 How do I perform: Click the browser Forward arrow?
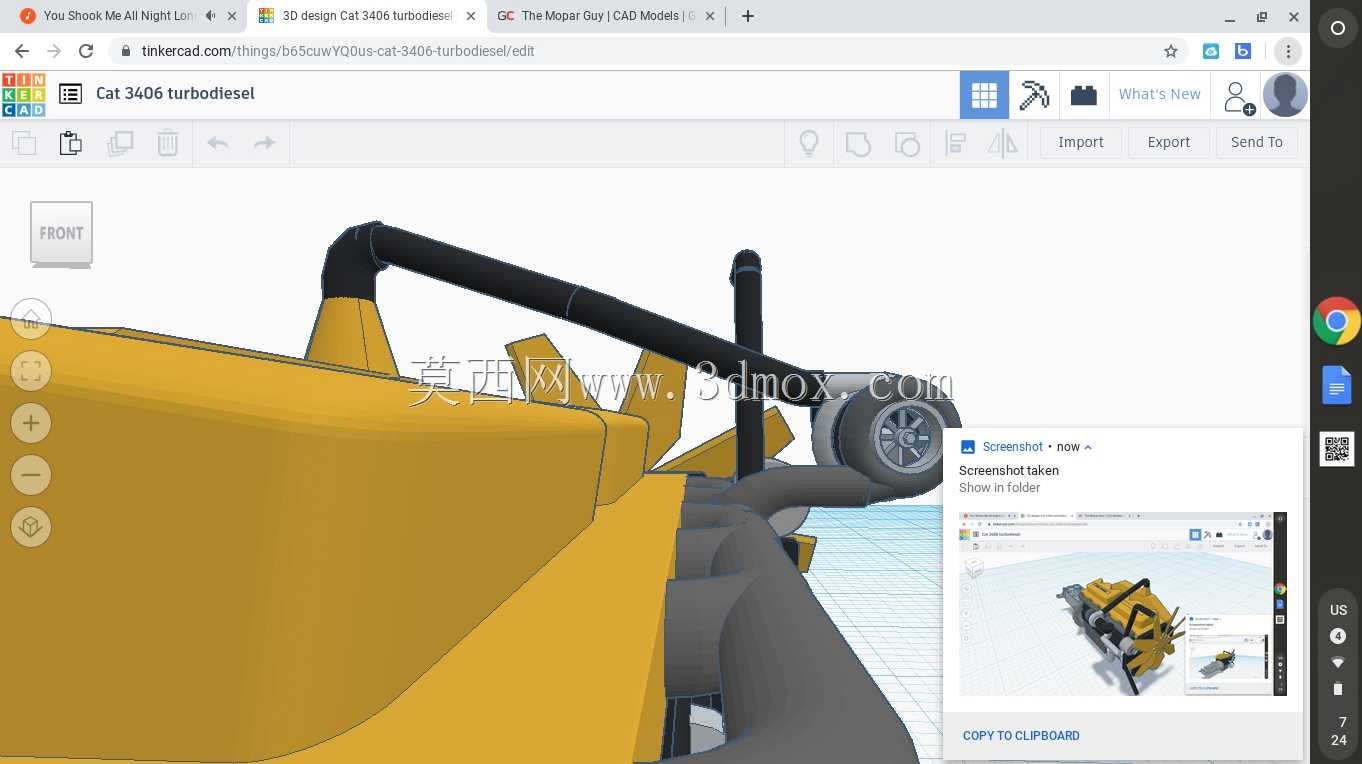point(54,51)
